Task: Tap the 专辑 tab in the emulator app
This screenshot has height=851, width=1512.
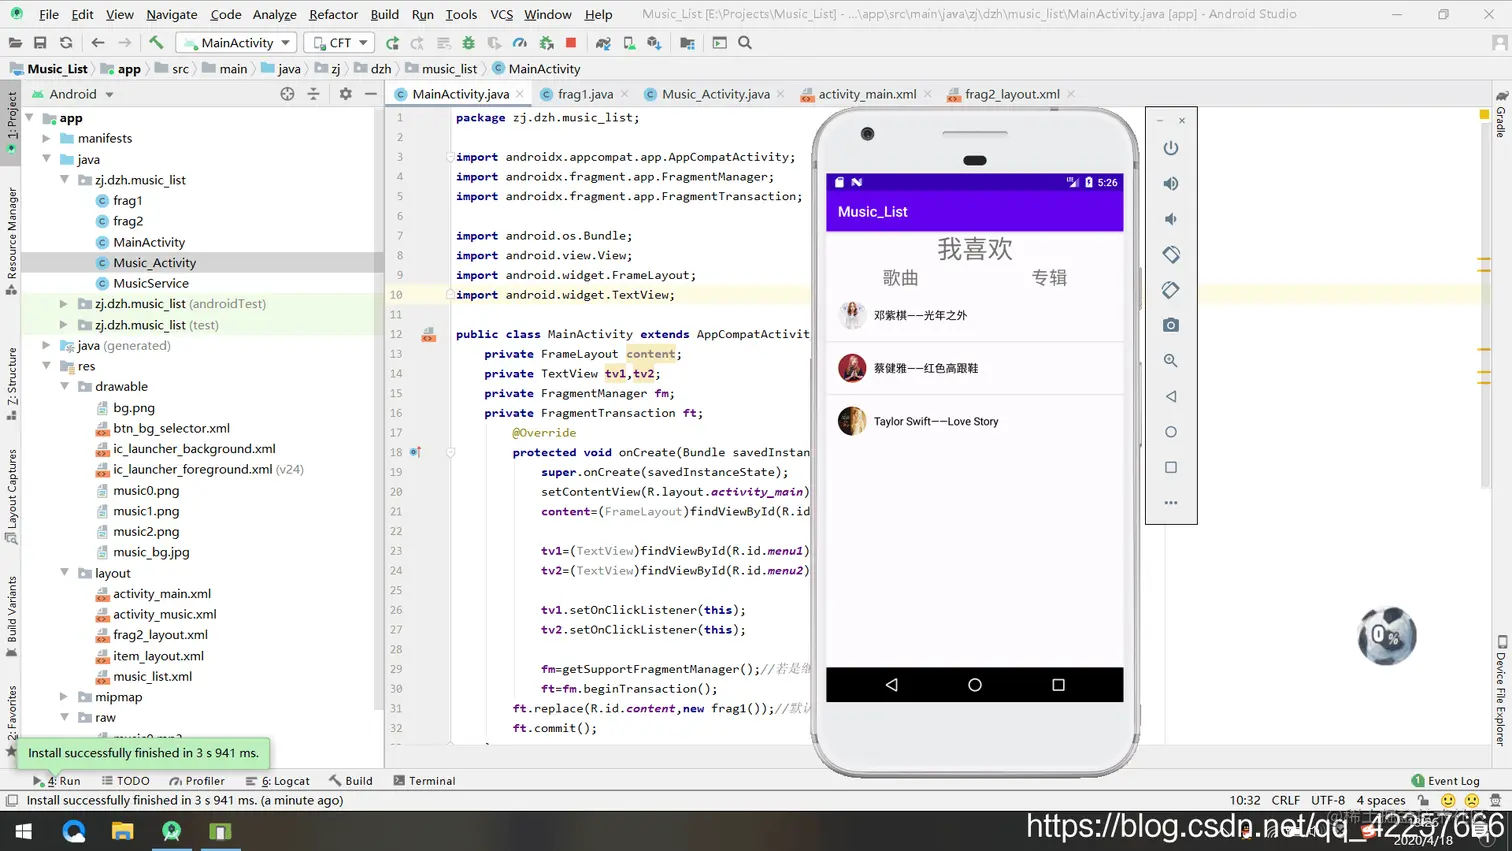Action: click(x=1049, y=278)
